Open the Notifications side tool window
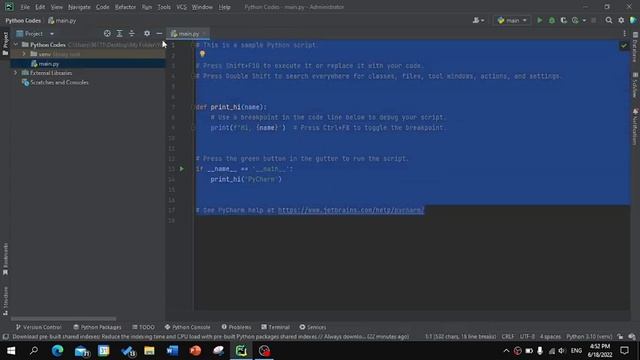640x360 pixels. [x=635, y=127]
